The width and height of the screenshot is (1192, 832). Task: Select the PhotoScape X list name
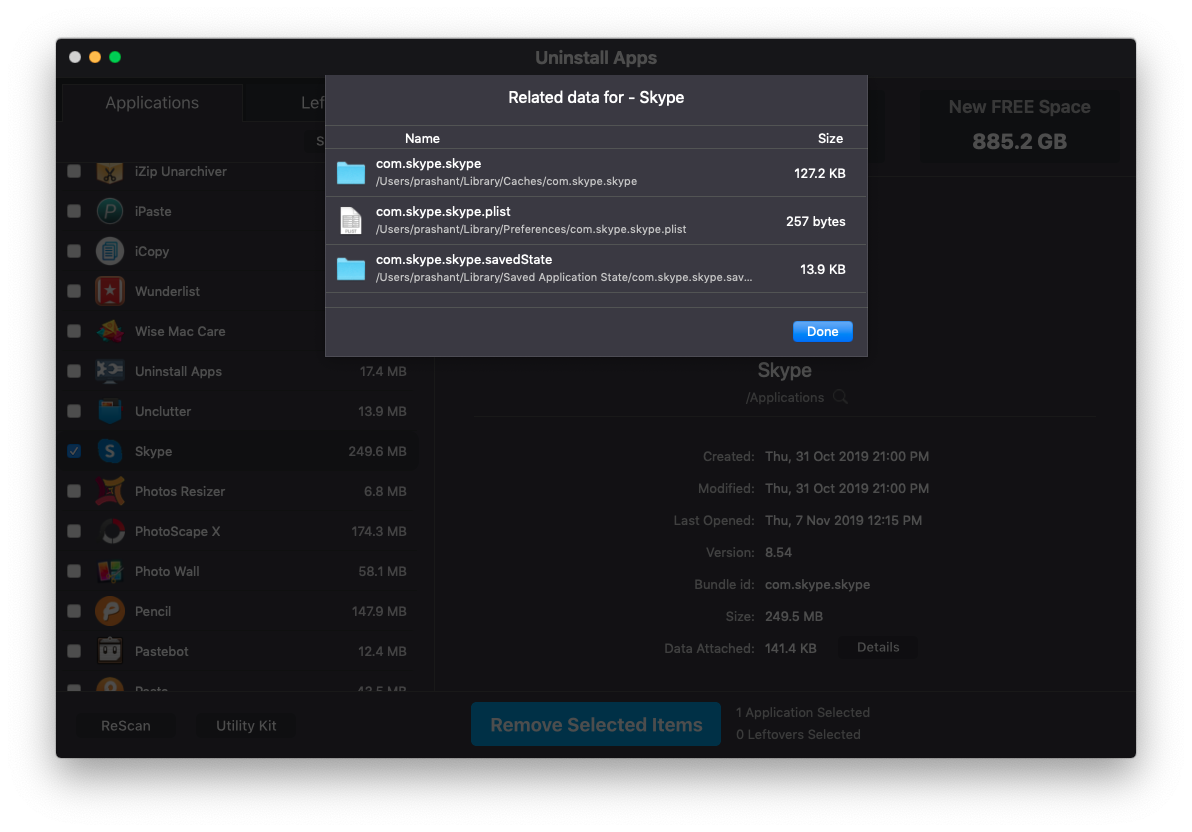(178, 532)
